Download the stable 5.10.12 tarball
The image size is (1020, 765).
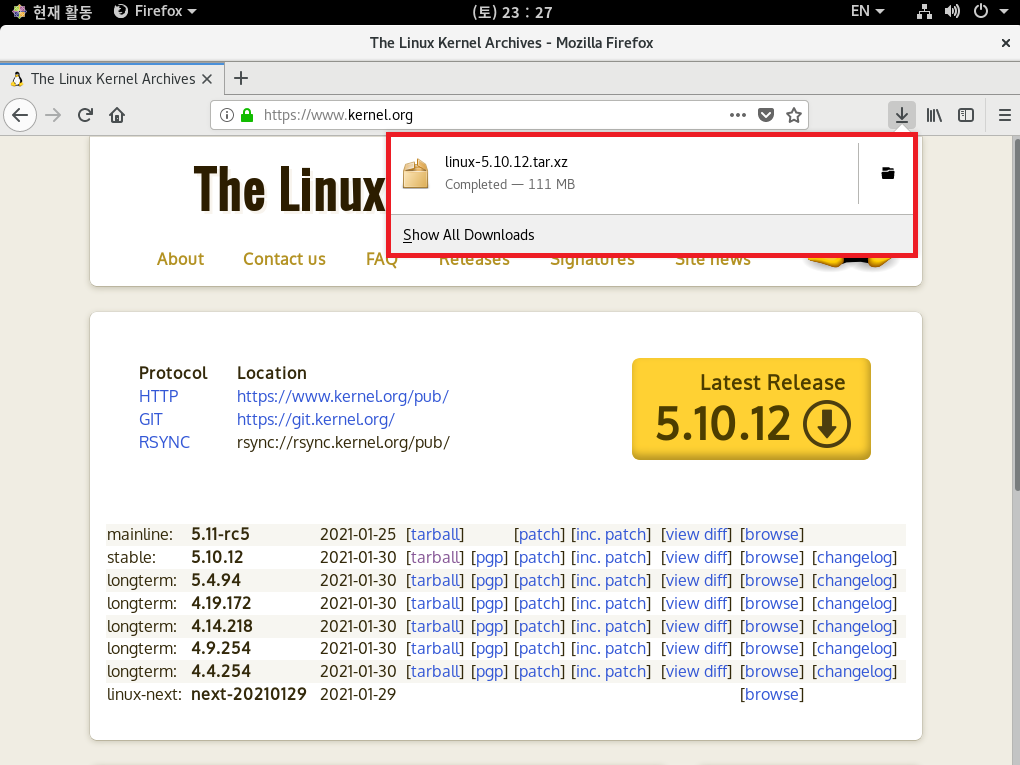click(435, 557)
